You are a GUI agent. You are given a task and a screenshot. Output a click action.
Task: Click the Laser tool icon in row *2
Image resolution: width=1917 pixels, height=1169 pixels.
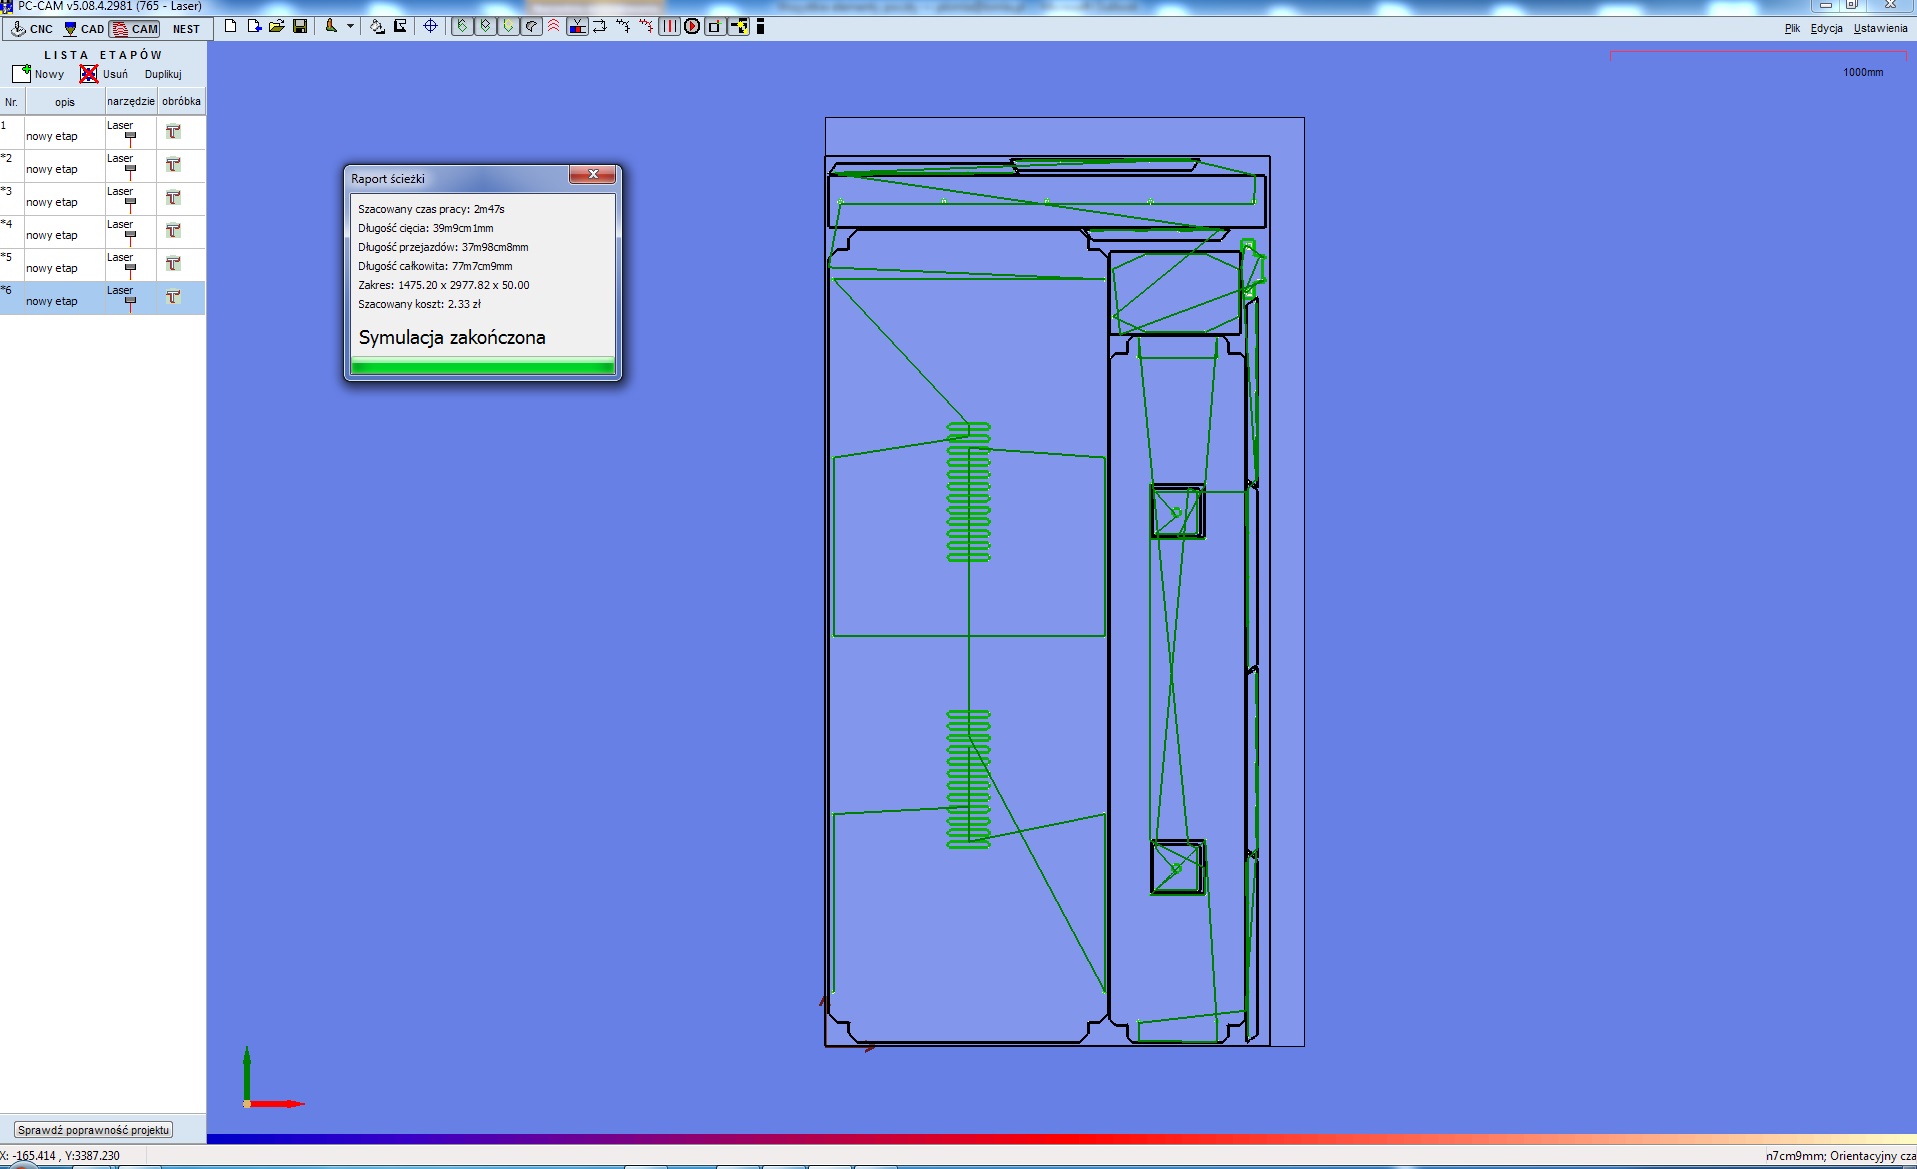[x=130, y=170]
